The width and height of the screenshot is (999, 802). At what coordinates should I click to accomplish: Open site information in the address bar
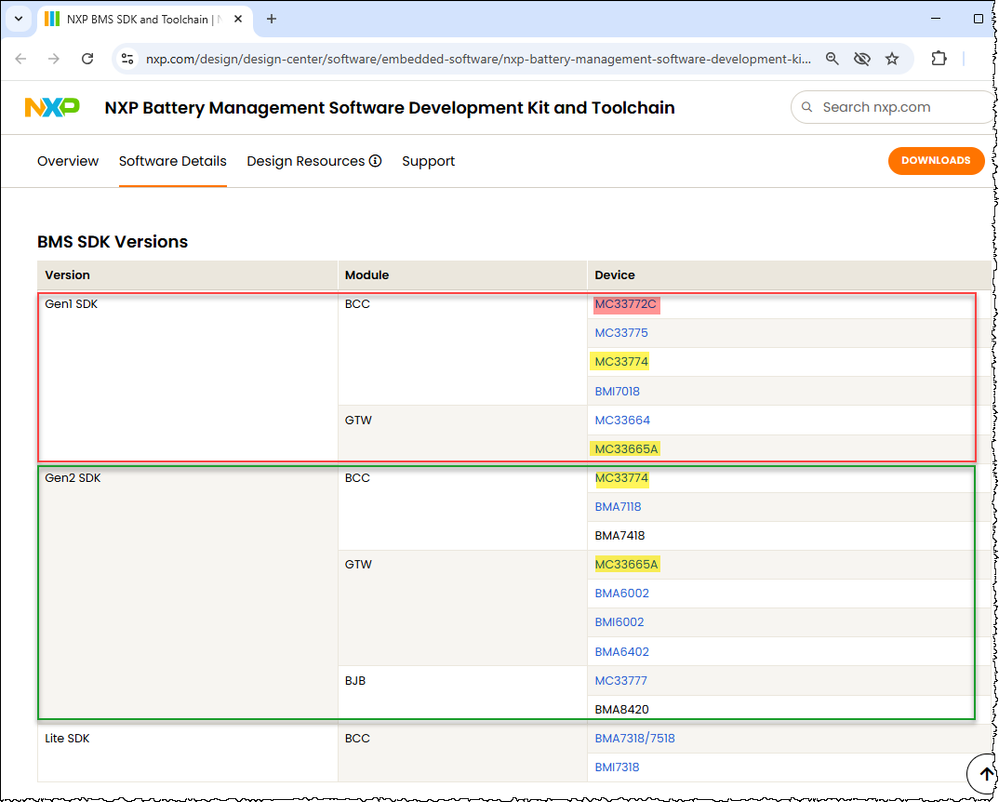127,59
